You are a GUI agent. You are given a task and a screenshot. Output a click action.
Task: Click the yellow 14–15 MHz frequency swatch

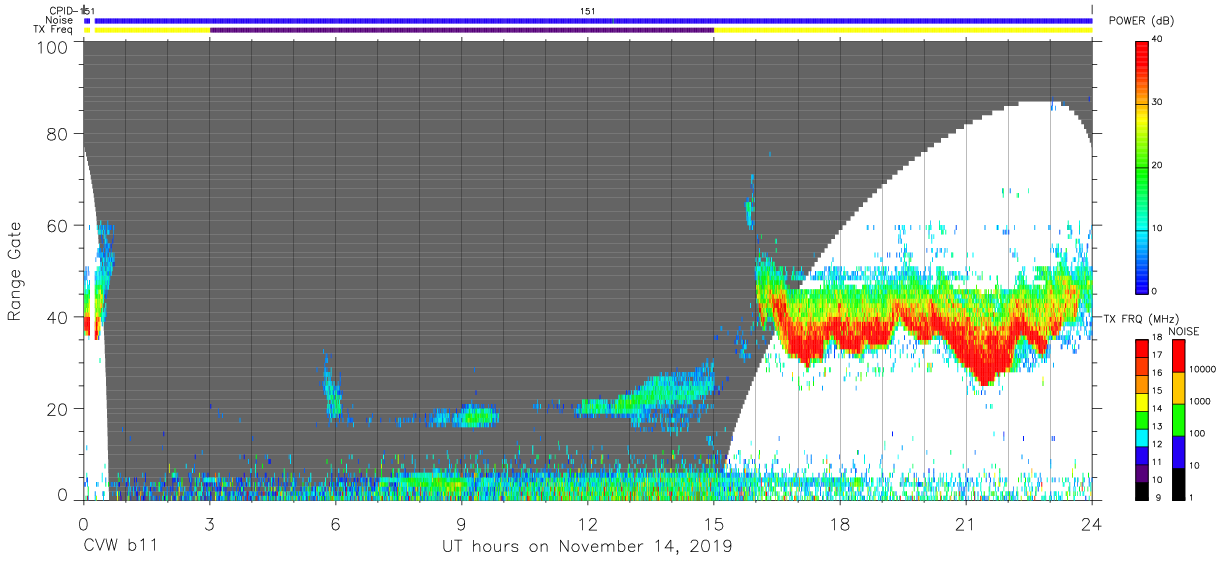pos(1142,401)
